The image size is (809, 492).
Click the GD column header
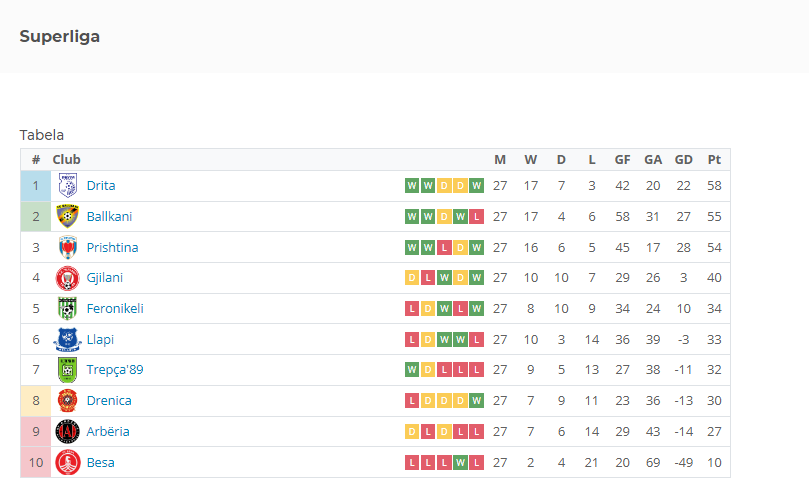tap(684, 160)
